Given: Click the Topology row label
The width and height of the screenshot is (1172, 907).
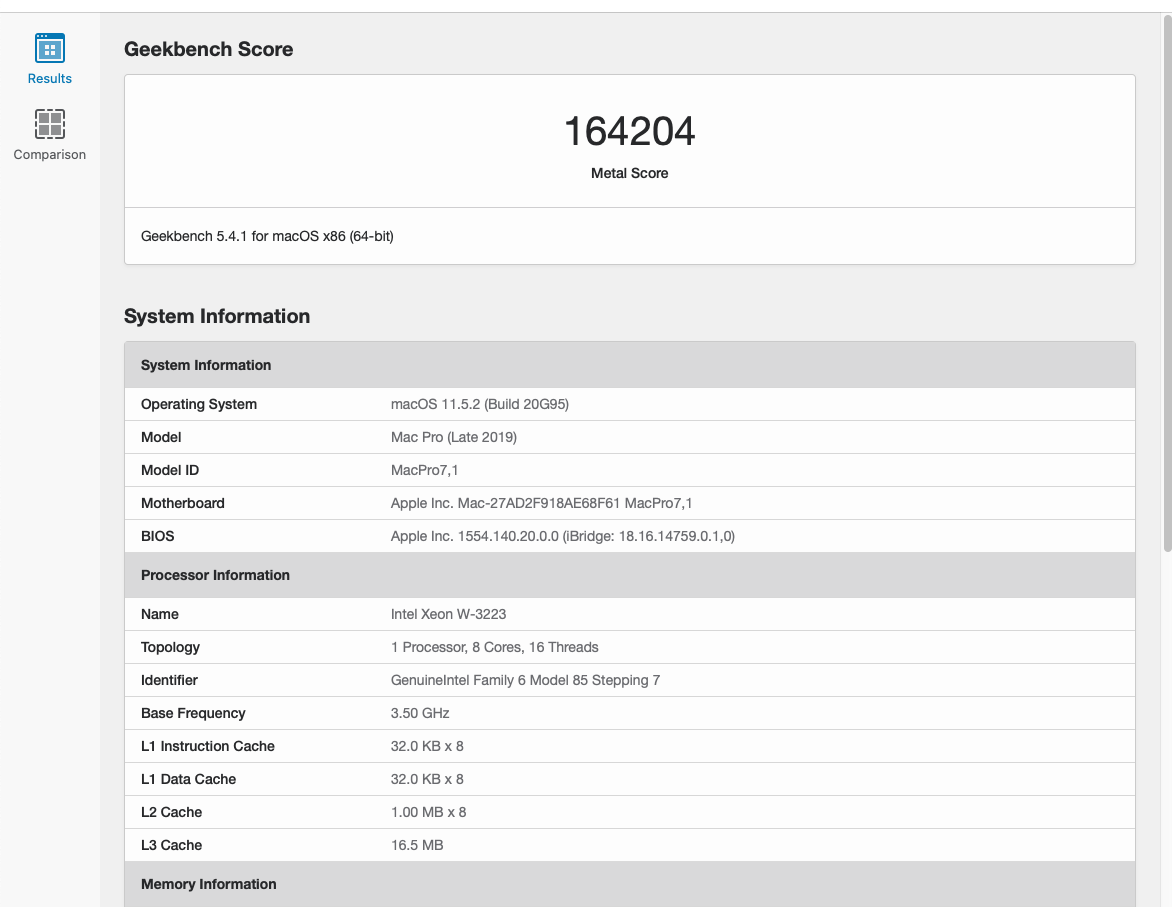Looking at the screenshot, I should point(170,648).
